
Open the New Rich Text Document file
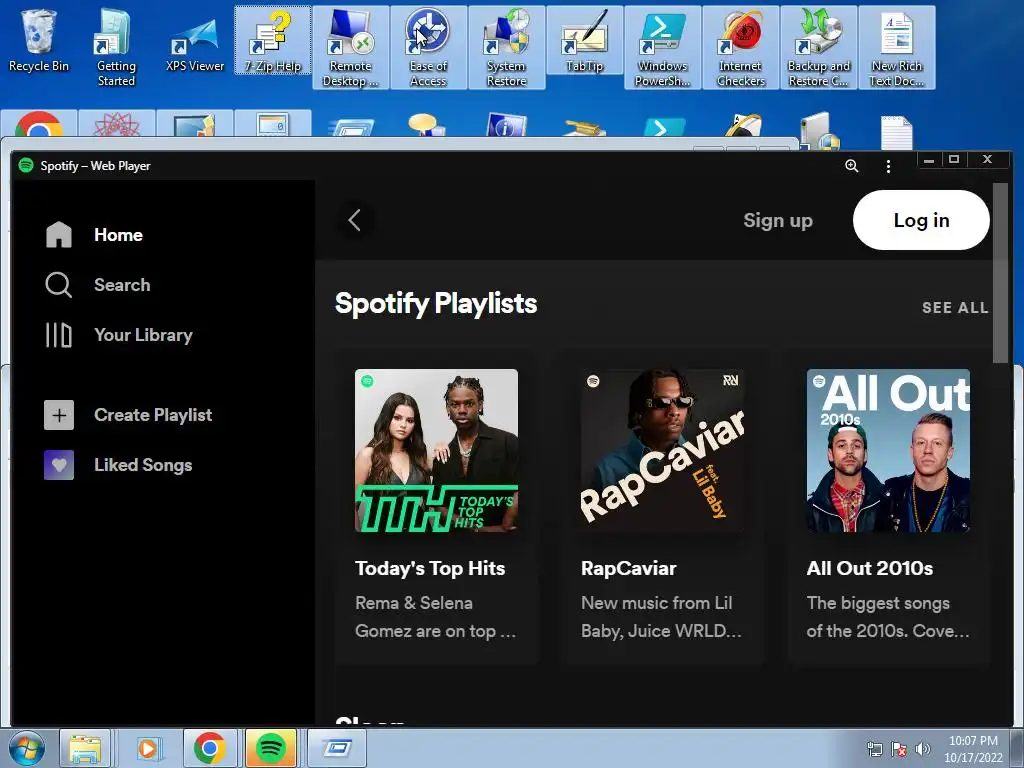click(x=897, y=48)
